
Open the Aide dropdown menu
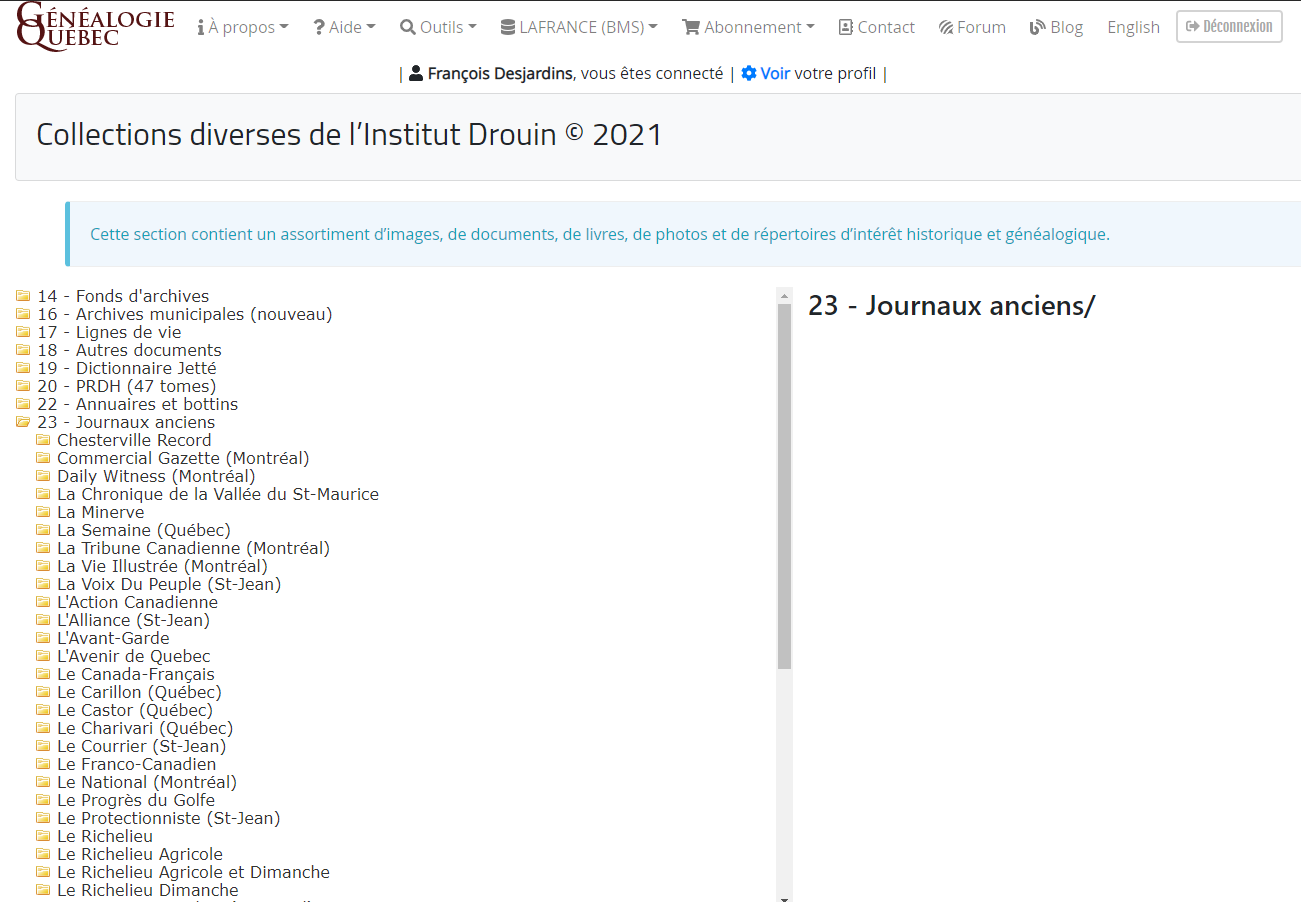tap(344, 27)
